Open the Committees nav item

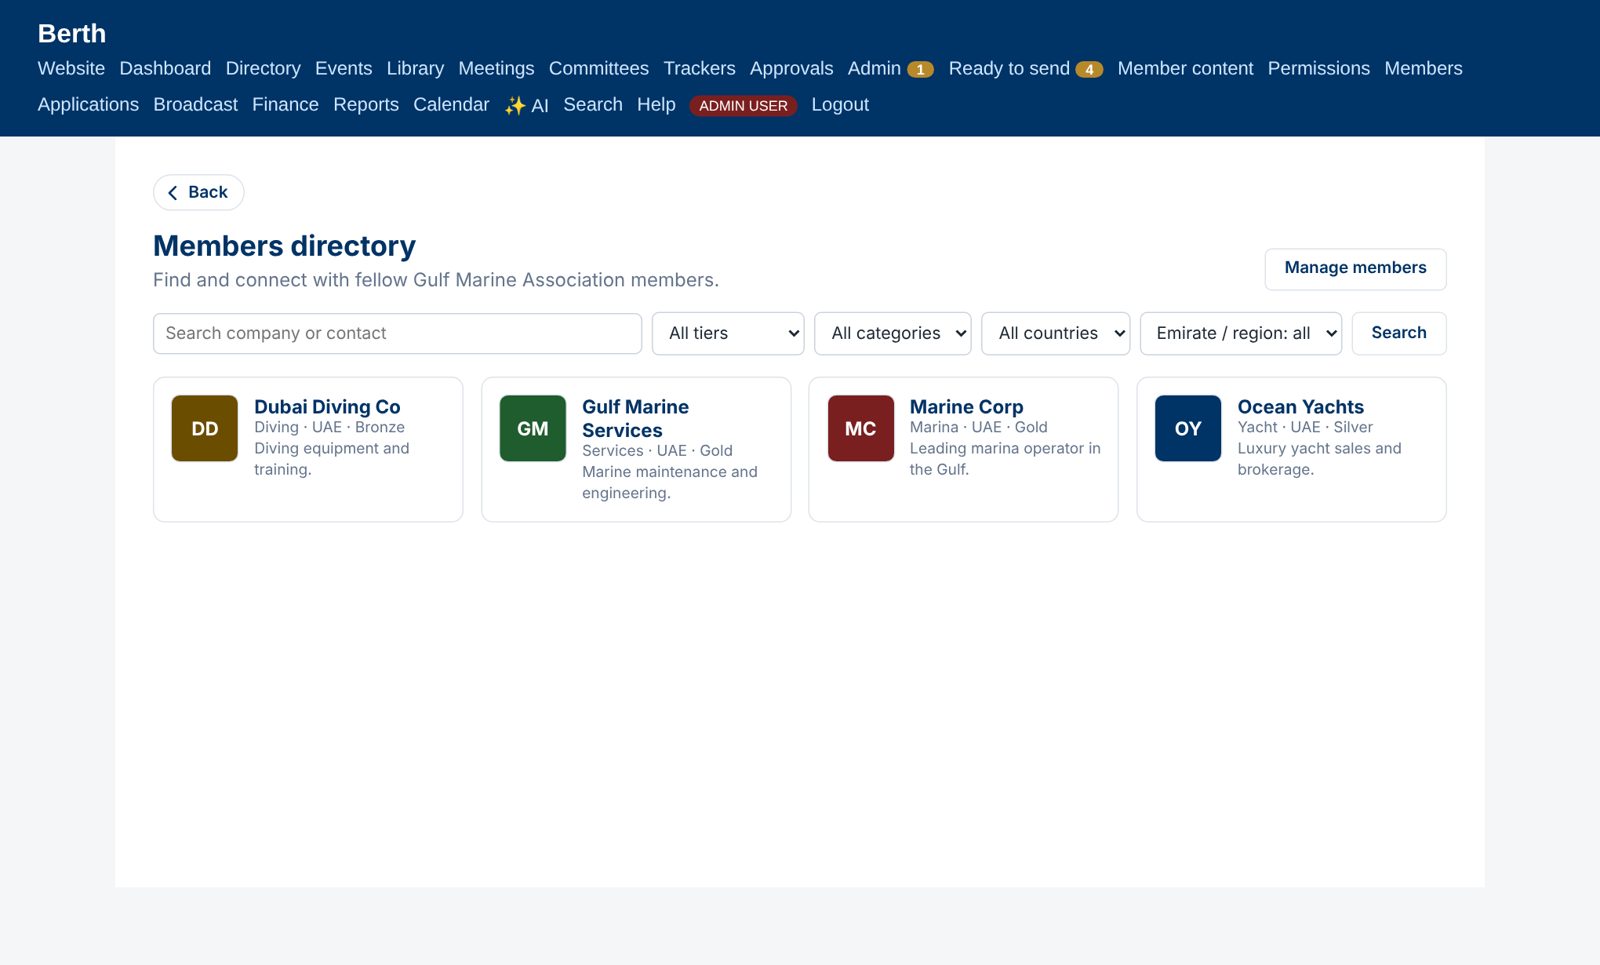click(x=598, y=68)
